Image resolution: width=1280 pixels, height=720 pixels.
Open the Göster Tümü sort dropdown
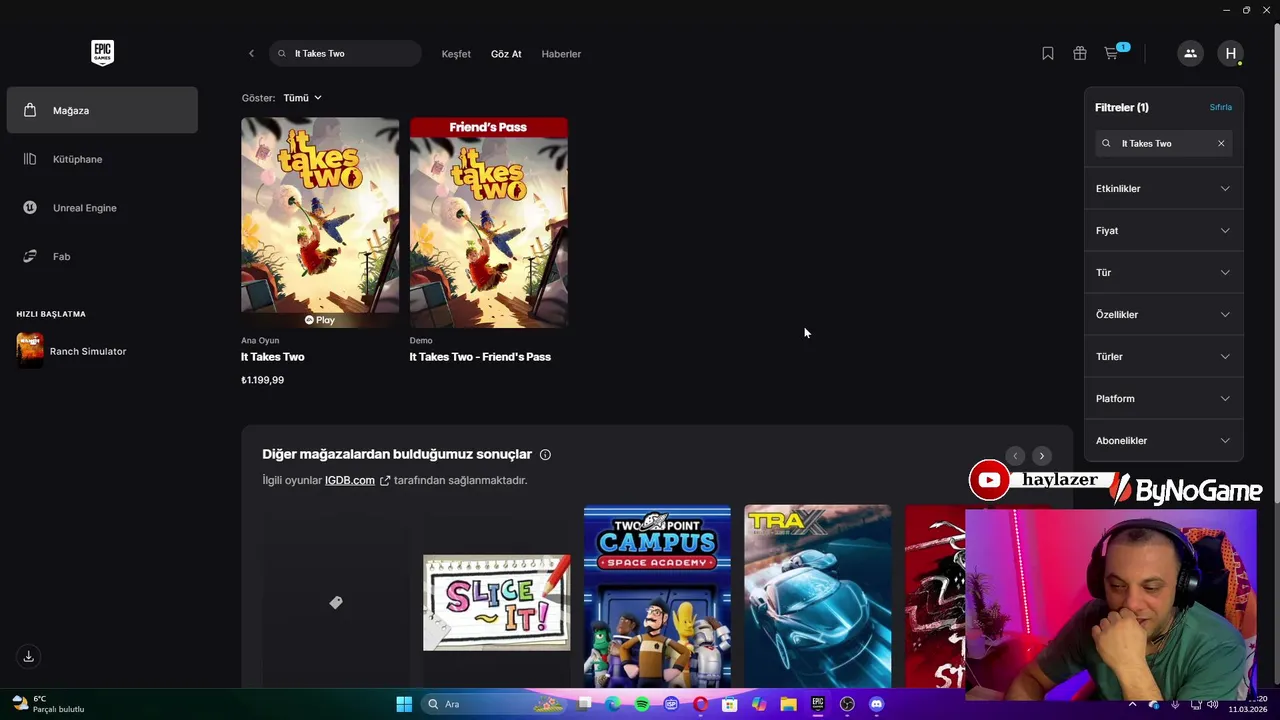(302, 98)
